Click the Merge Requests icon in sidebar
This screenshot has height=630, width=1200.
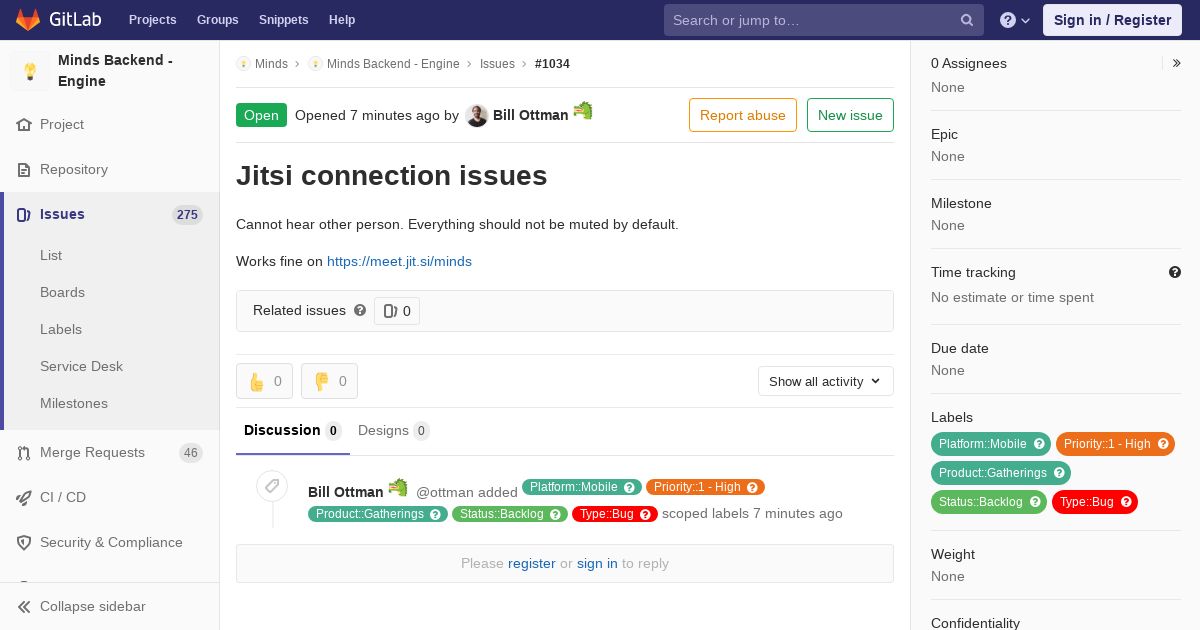tap(24, 453)
